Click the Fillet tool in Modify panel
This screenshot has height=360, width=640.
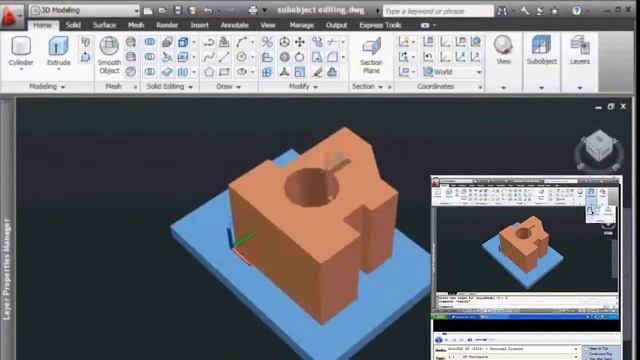pos(332,57)
